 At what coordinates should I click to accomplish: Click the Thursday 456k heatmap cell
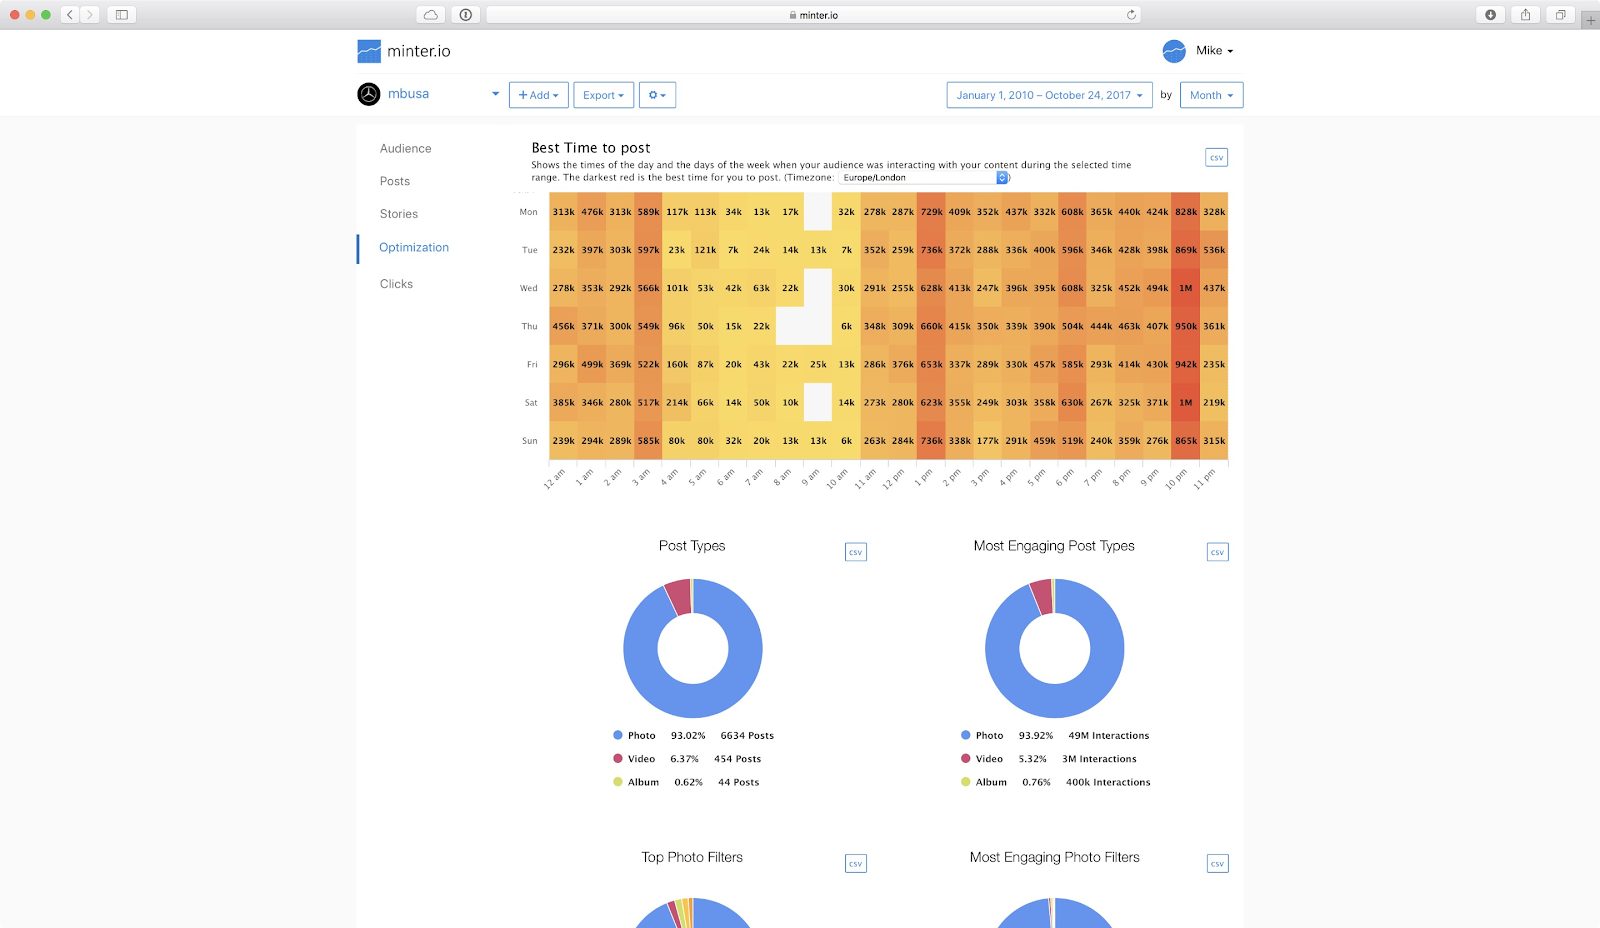pyautogui.click(x=563, y=326)
